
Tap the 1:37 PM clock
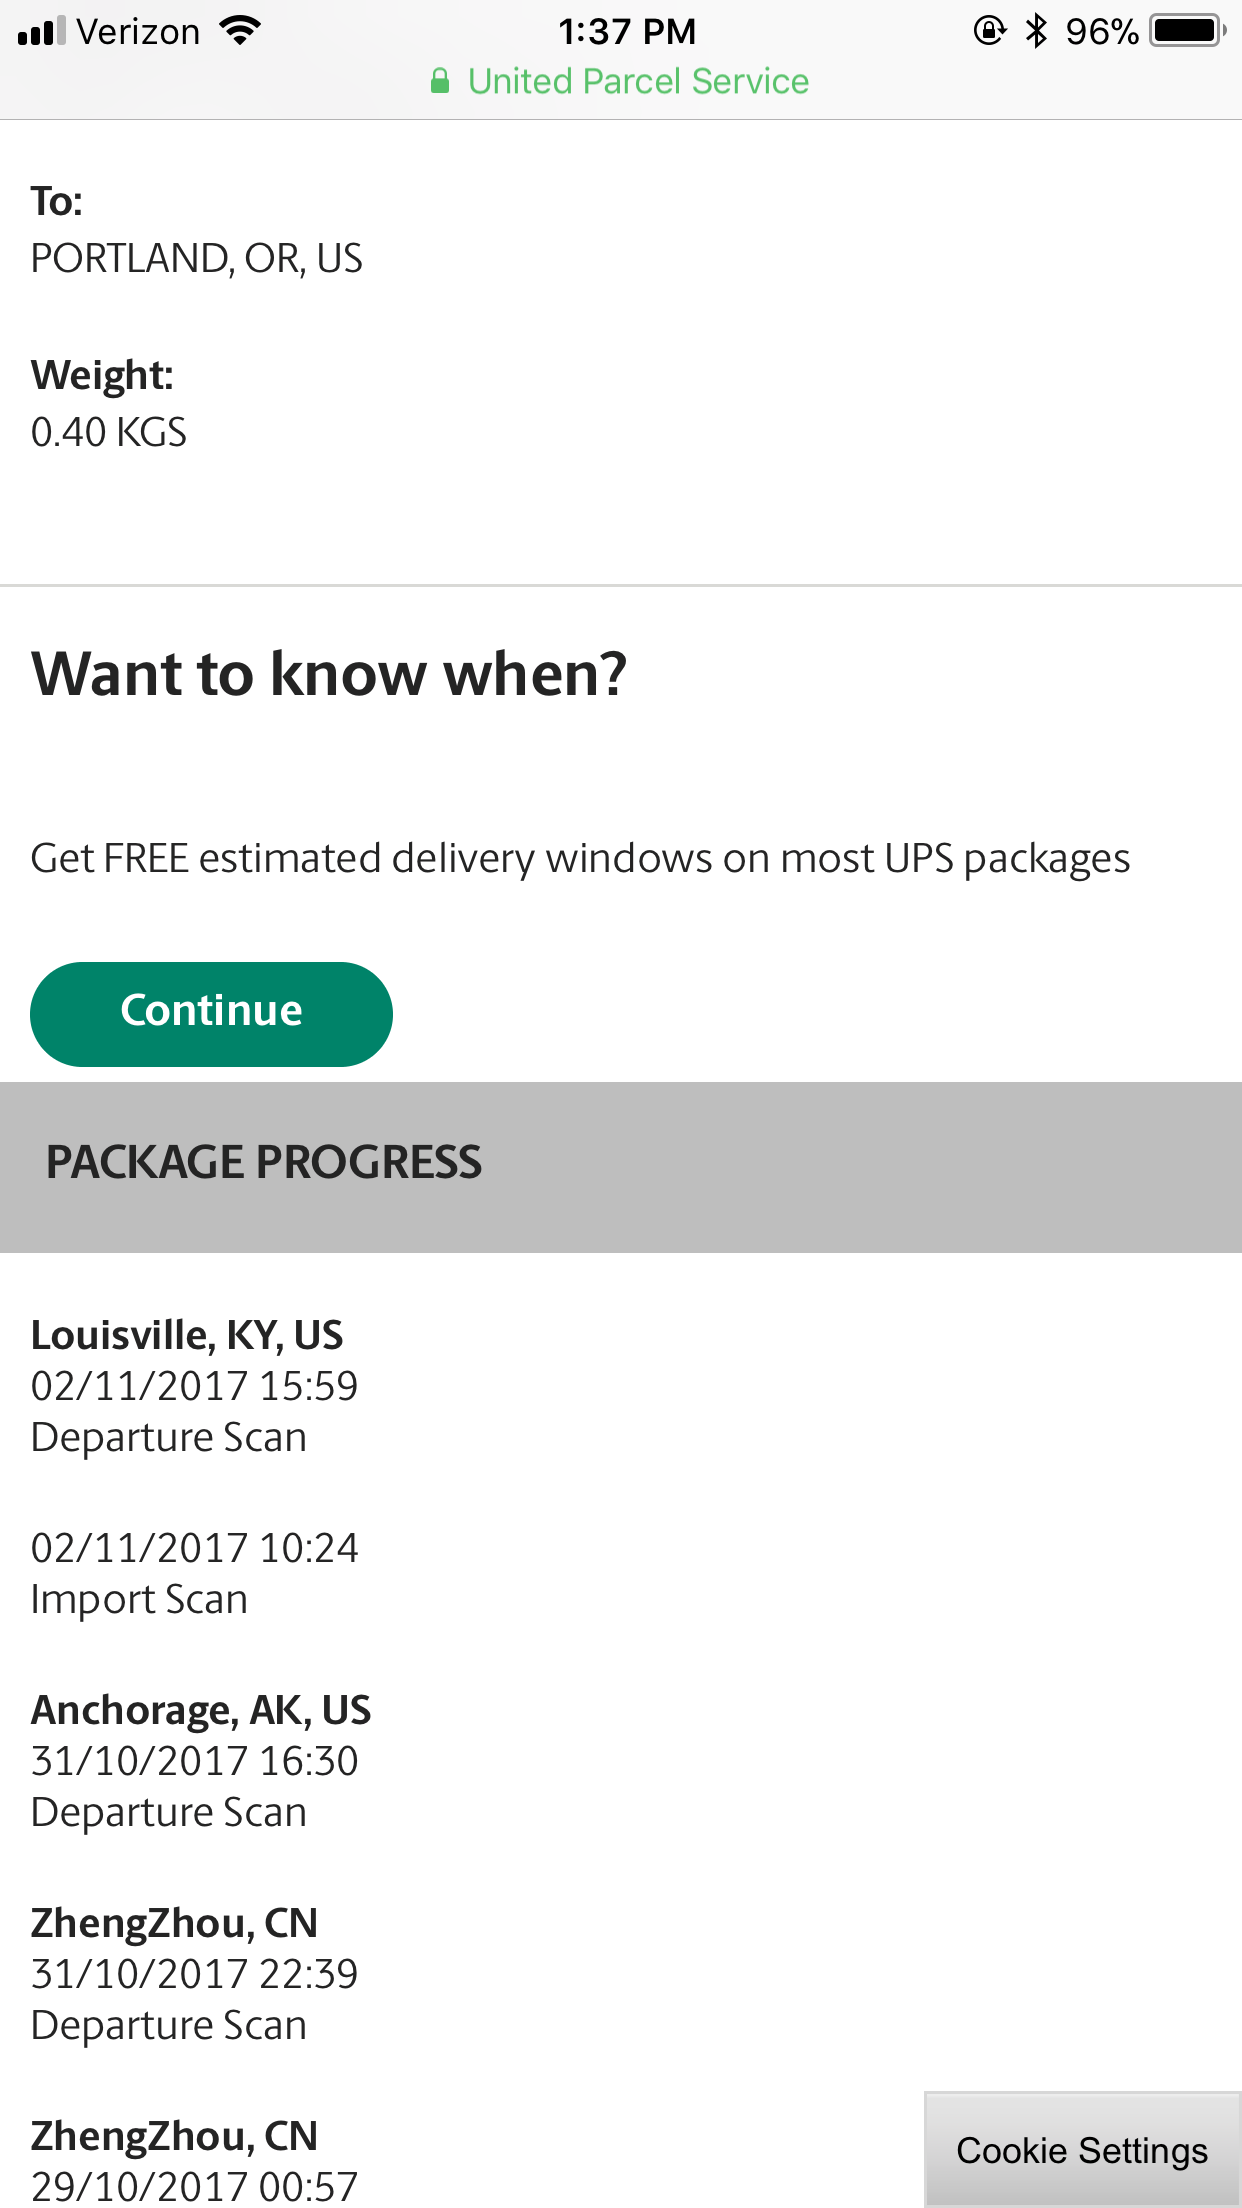pyautogui.click(x=626, y=31)
